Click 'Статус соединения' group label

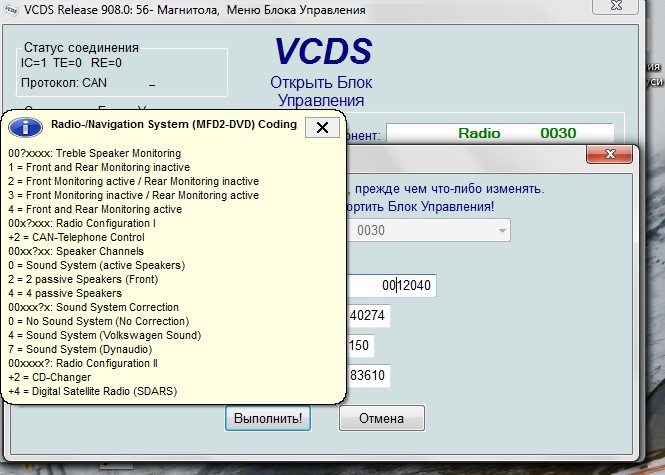point(81,47)
